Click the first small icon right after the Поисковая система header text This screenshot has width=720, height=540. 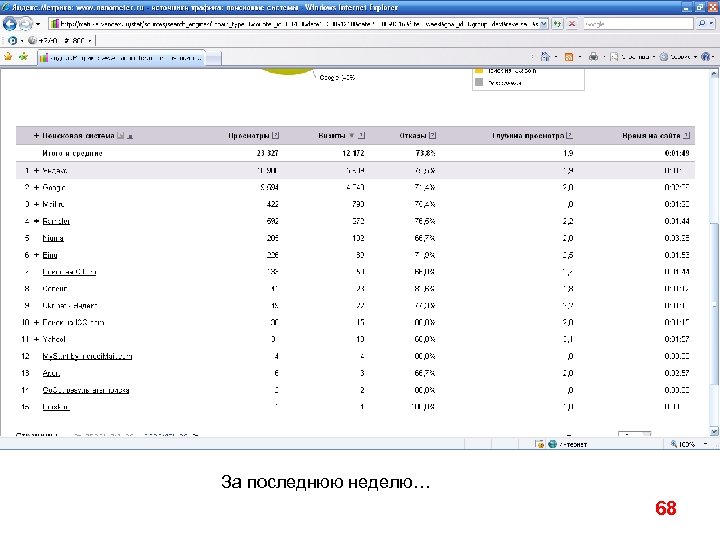(121, 135)
